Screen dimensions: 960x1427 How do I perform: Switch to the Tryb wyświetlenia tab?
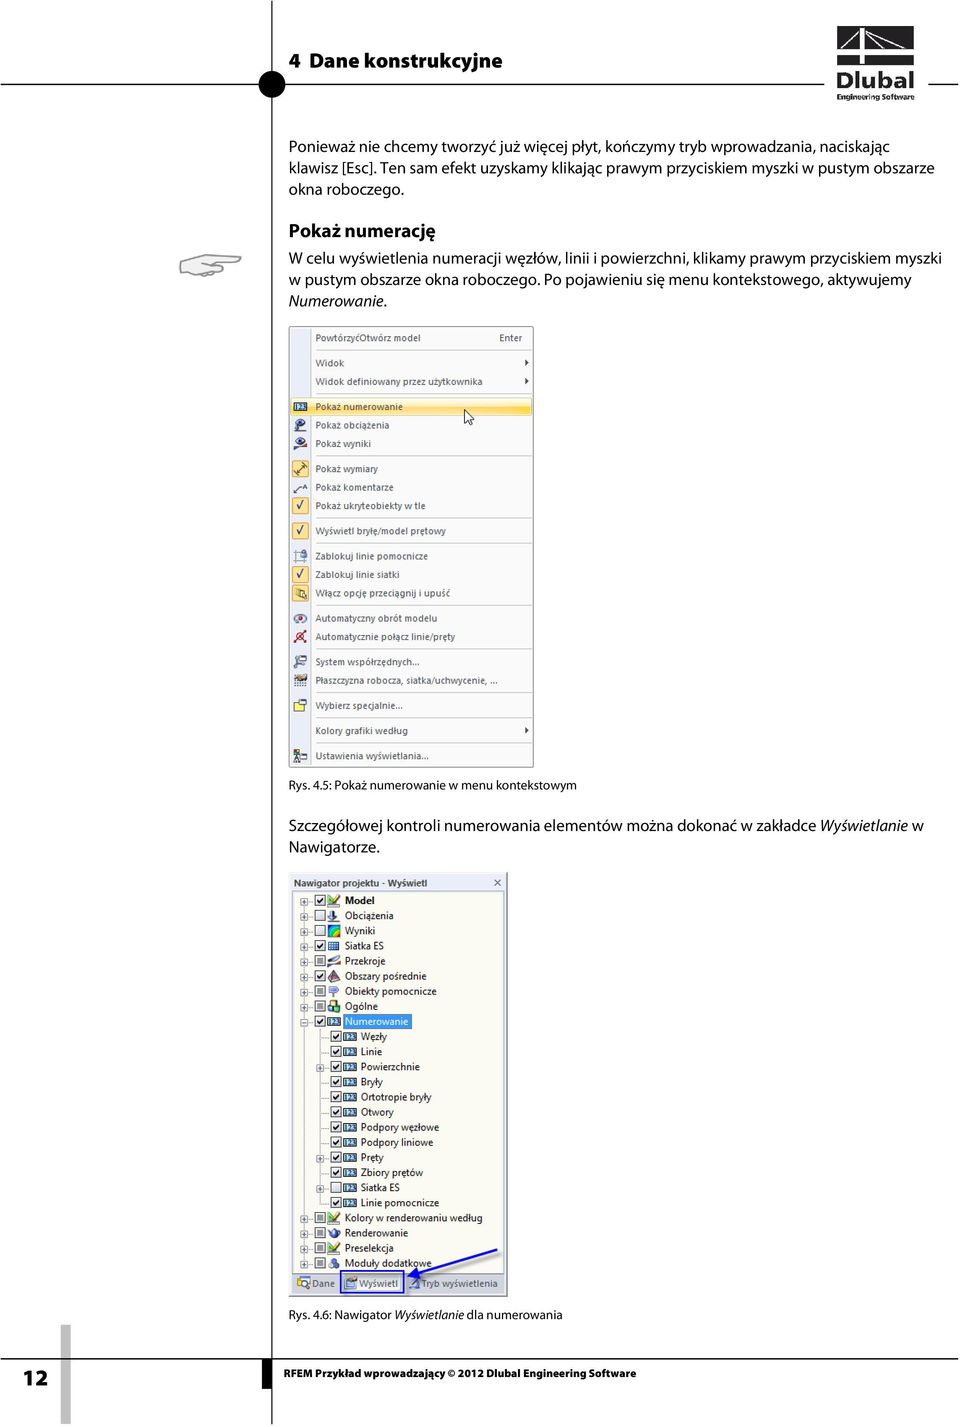click(453, 1284)
